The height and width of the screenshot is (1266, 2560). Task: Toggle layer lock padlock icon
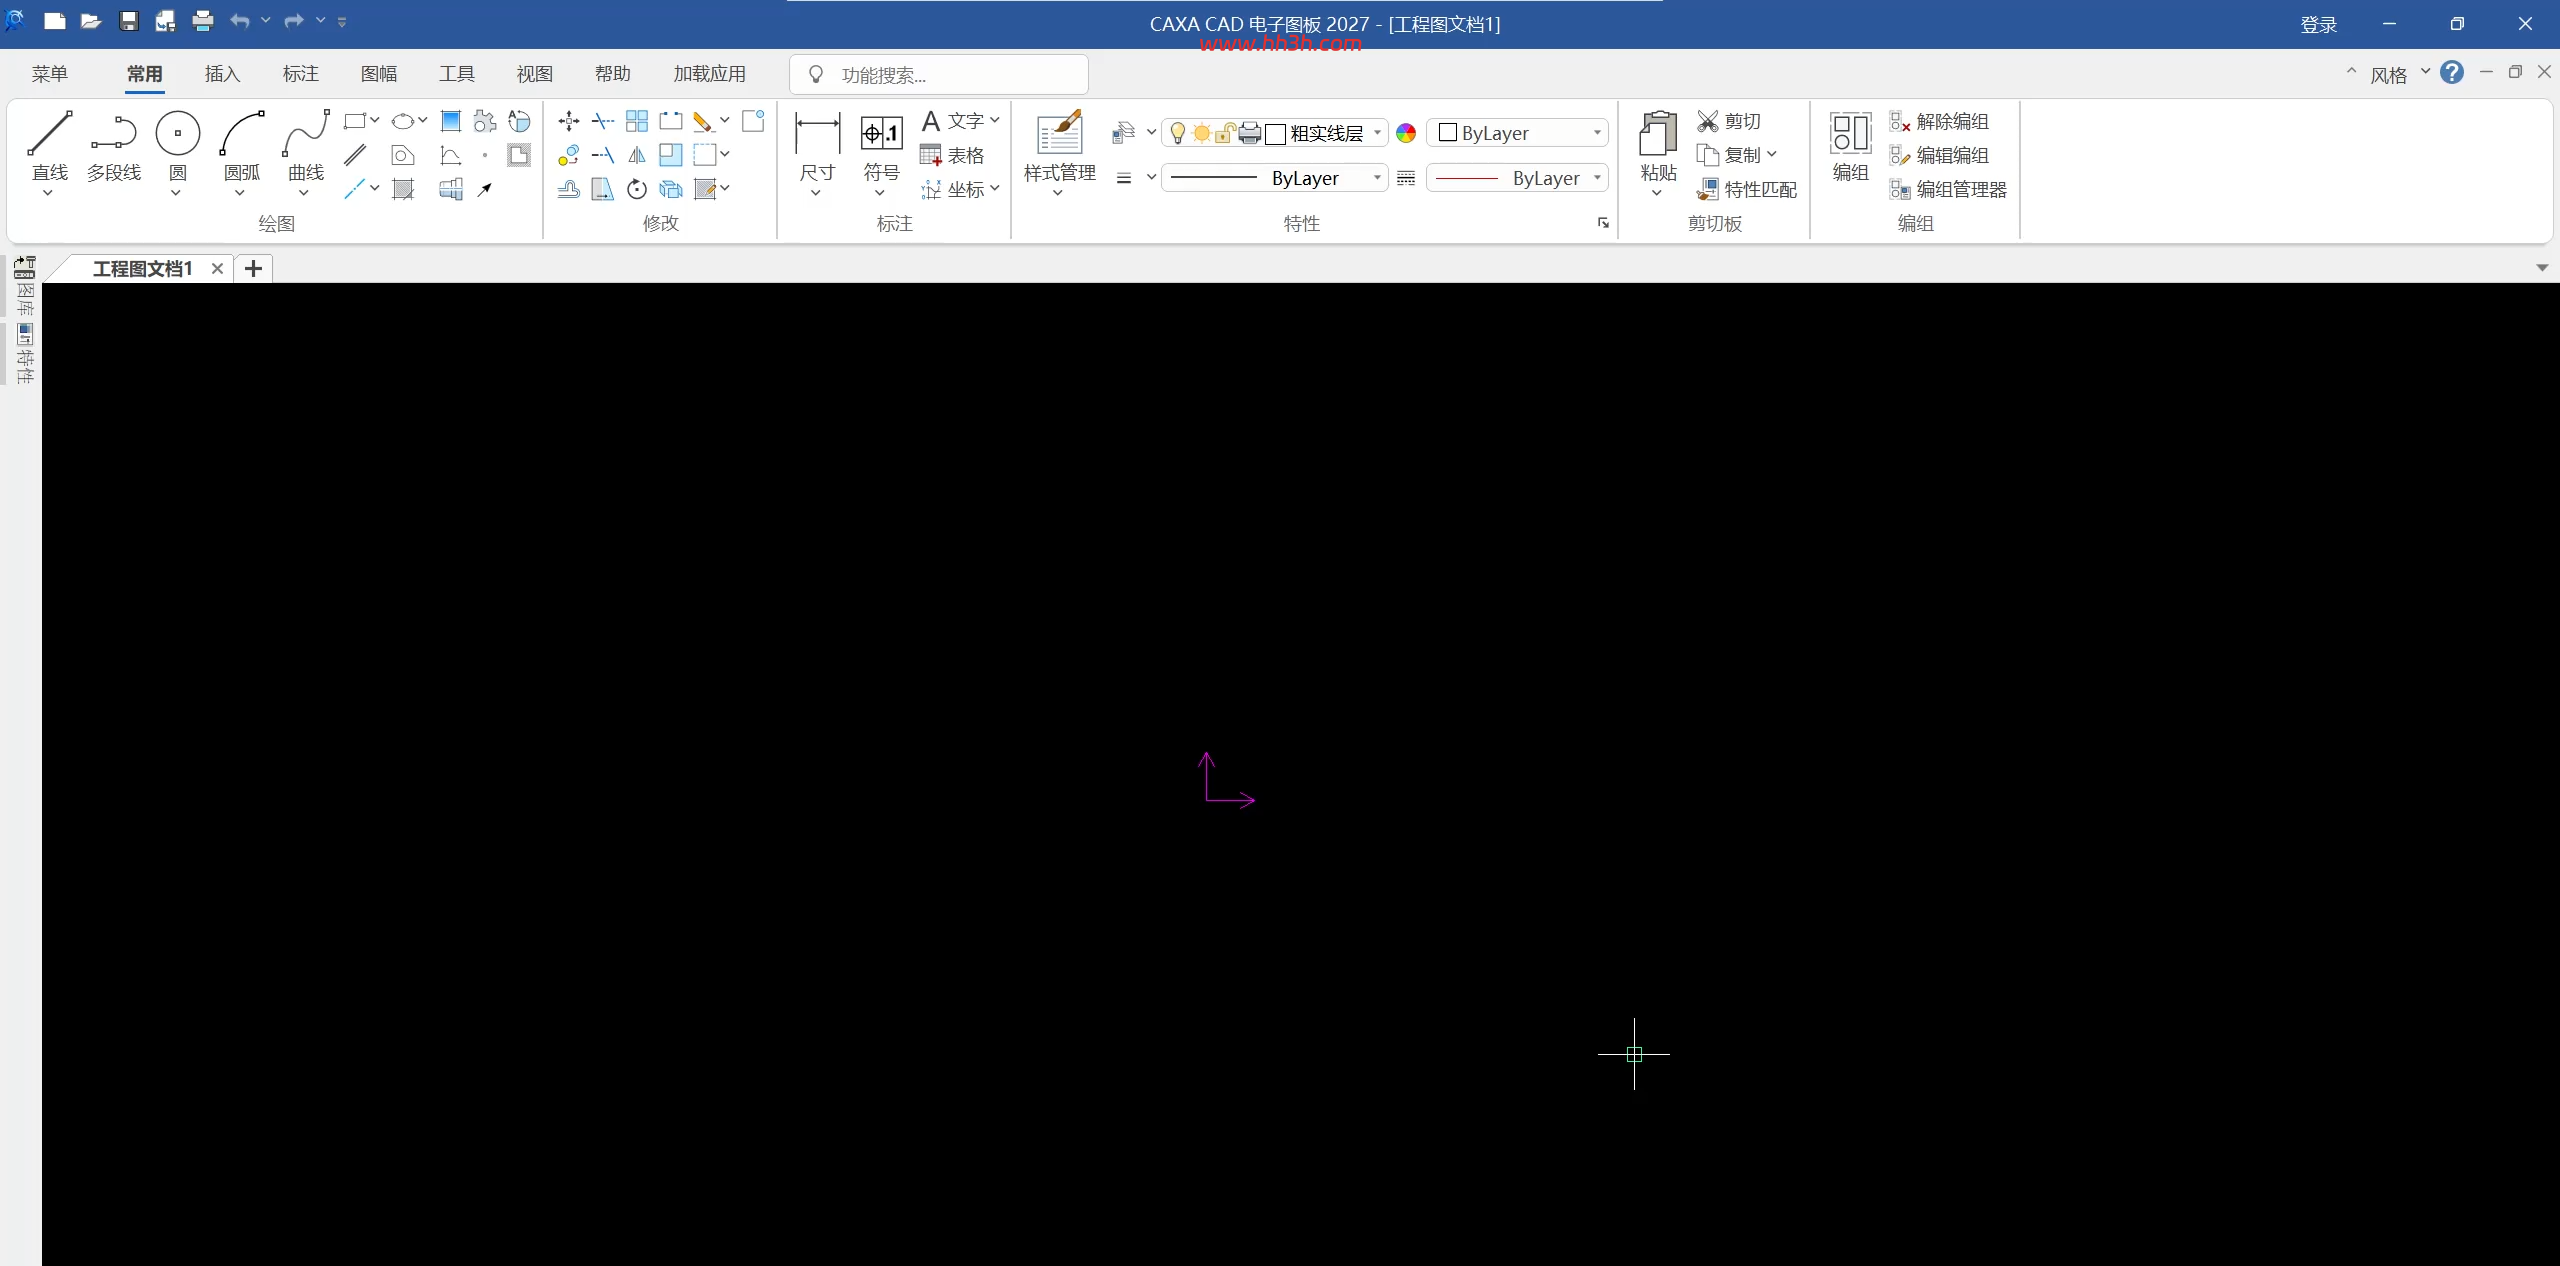(1225, 133)
